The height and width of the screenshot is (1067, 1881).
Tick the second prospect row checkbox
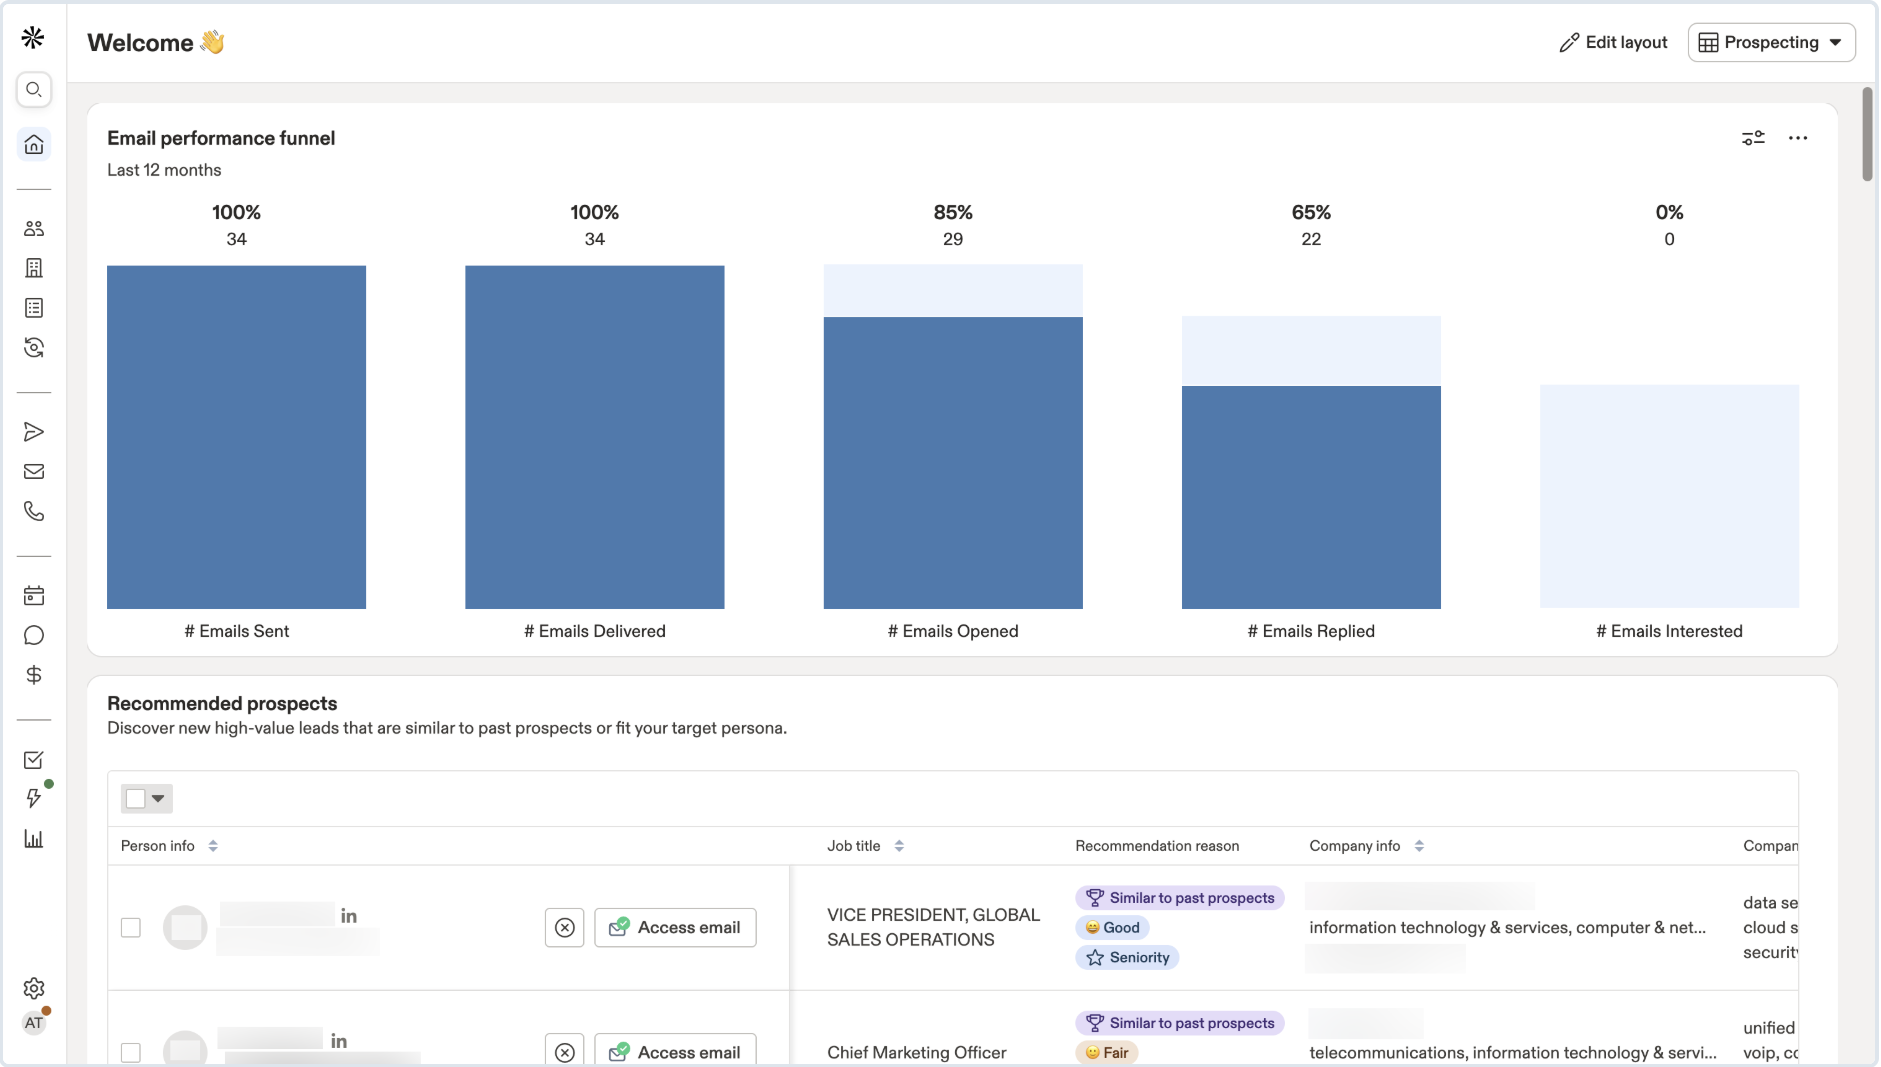pos(131,1052)
